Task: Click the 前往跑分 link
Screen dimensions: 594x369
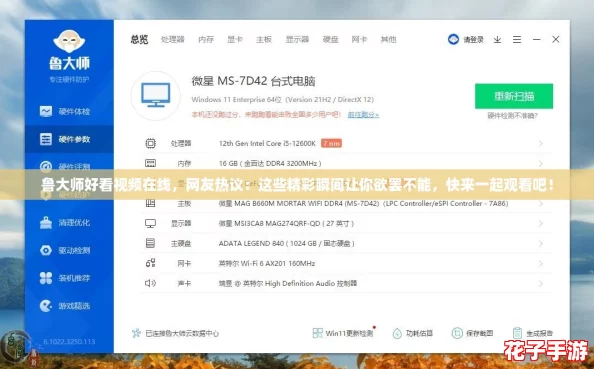Action: 363,114
